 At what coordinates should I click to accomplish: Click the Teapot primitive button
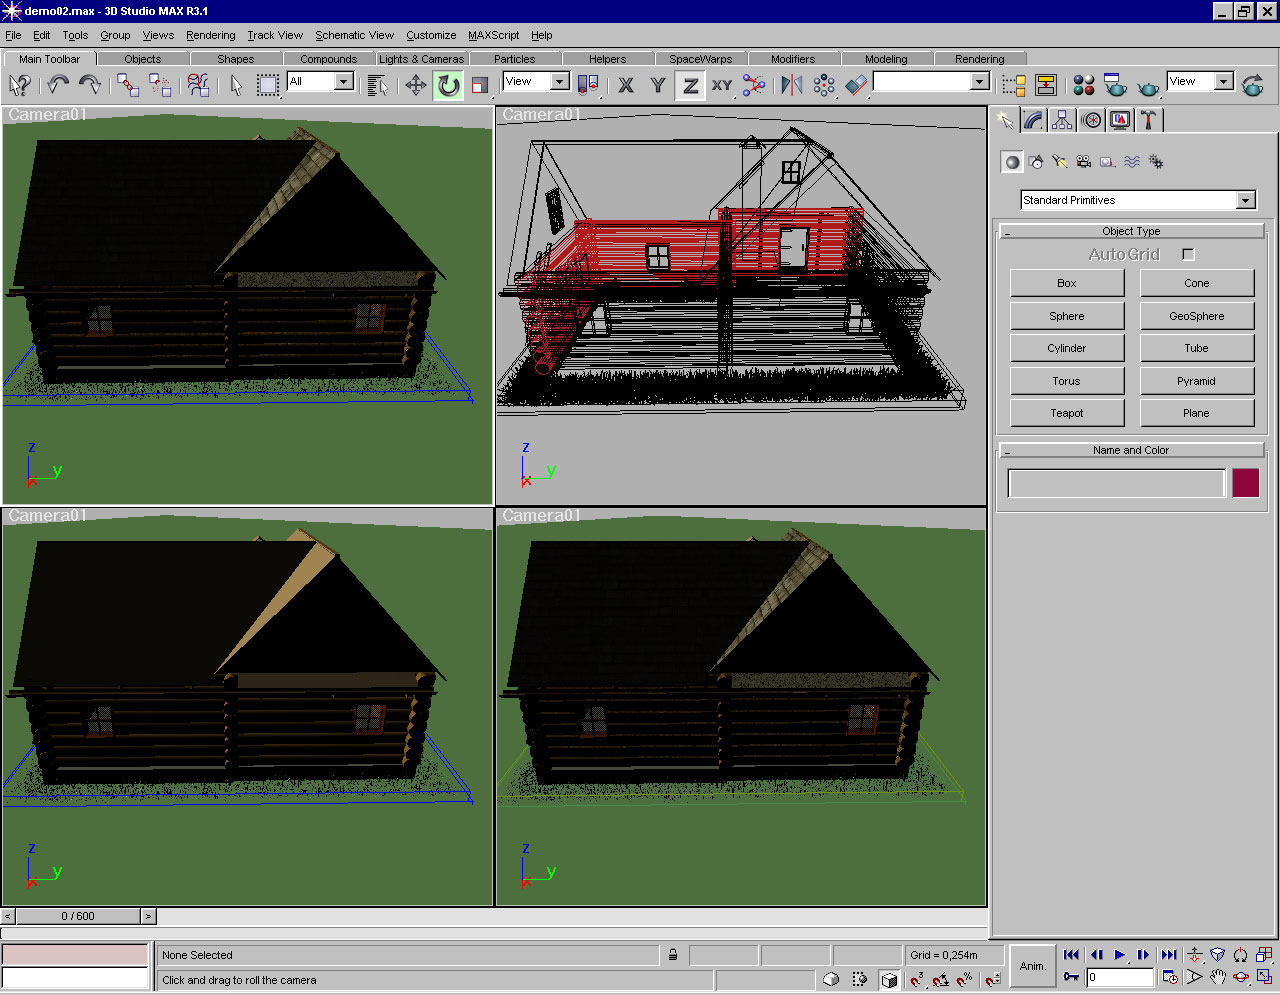coord(1066,413)
